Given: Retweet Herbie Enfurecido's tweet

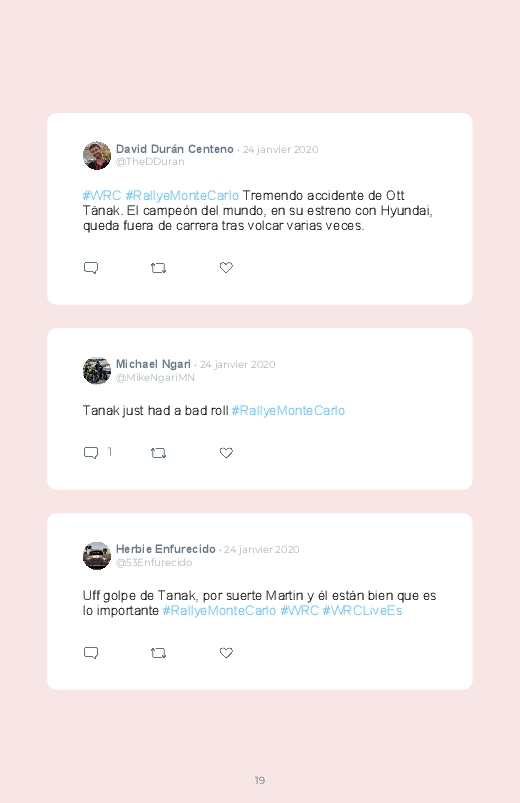Looking at the screenshot, I should click(158, 653).
